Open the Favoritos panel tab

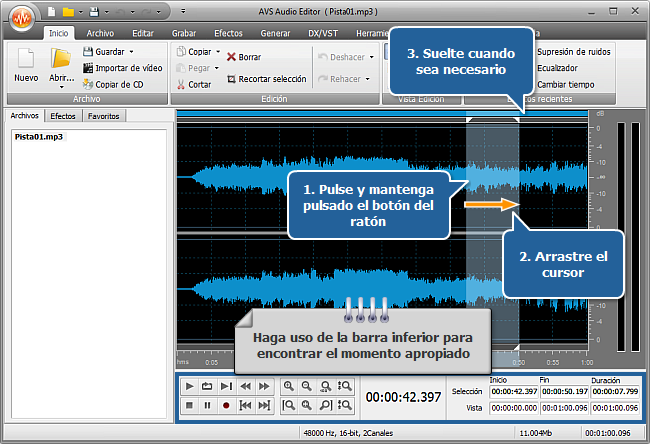tap(103, 116)
